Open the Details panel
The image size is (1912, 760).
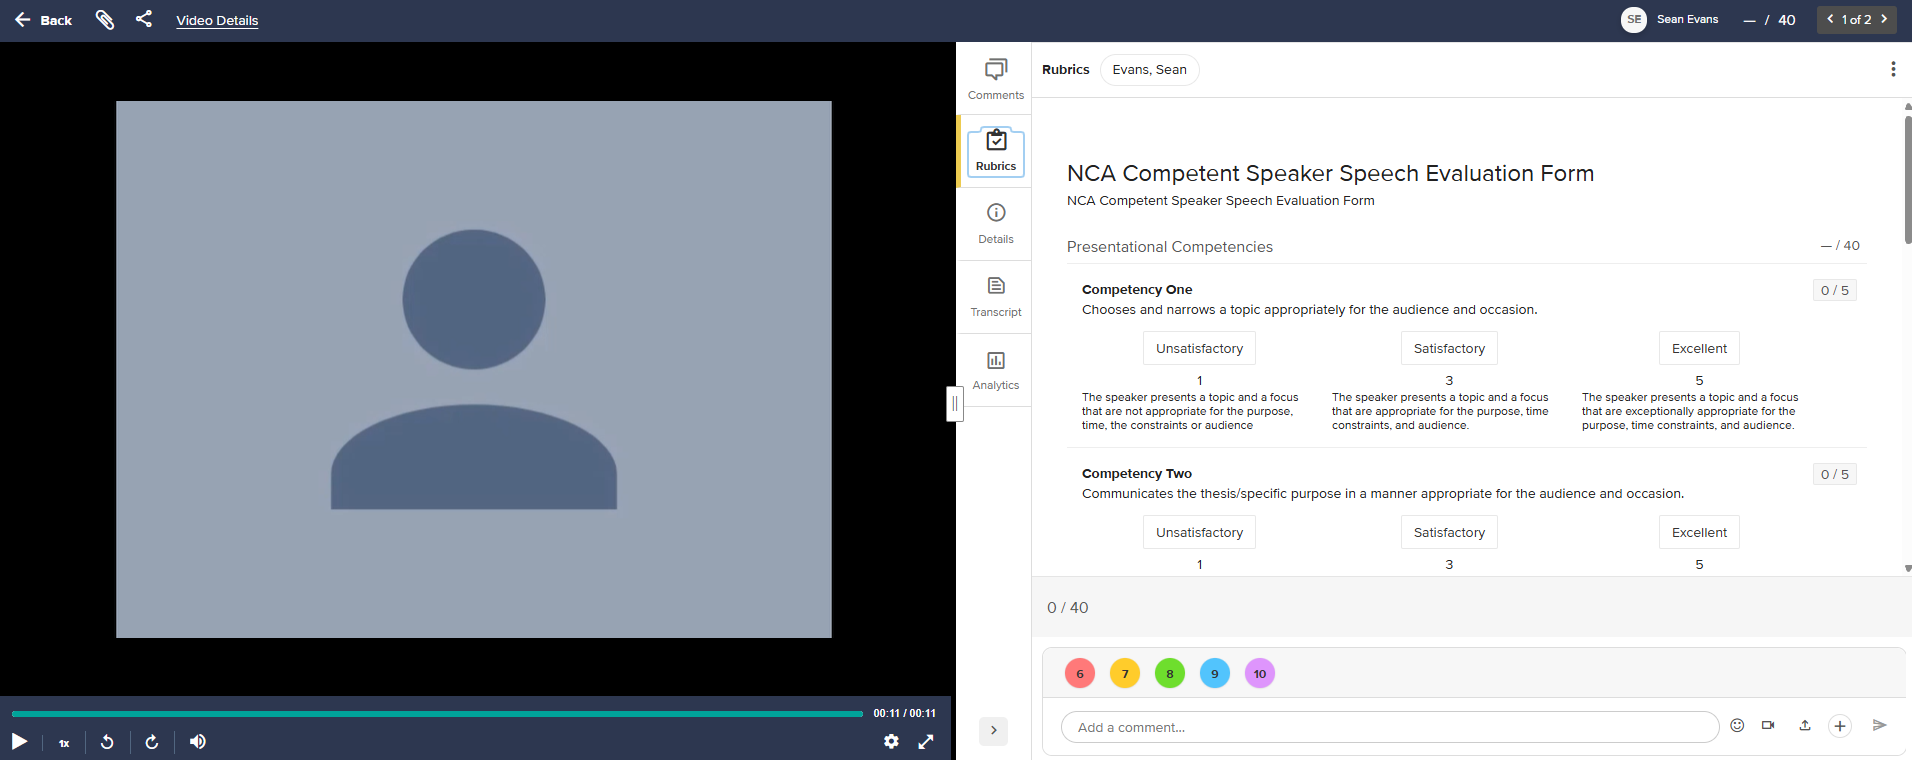point(996,224)
